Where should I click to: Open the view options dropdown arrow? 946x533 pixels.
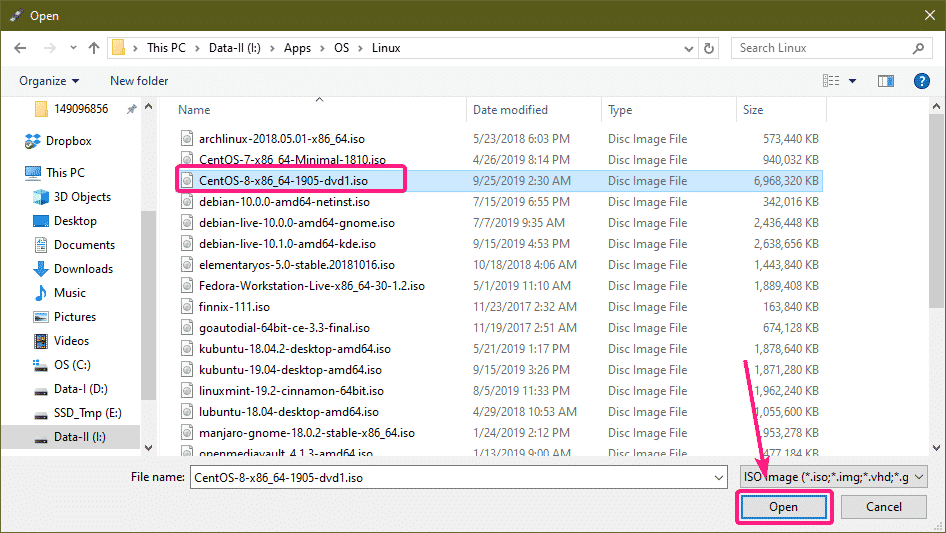point(853,81)
